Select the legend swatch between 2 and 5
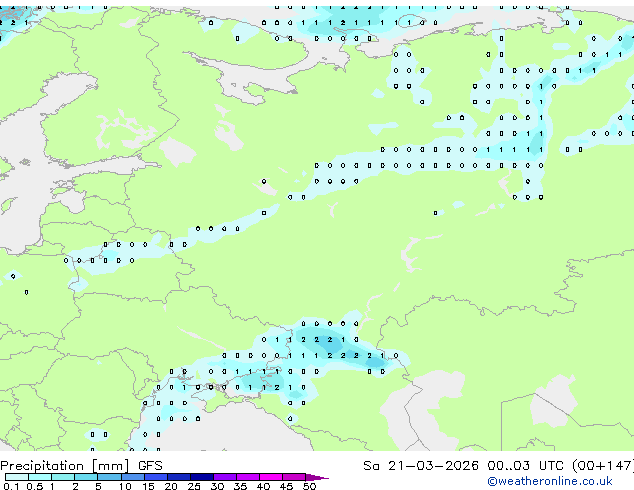Viewport: 634px width, 490px height. (x=86, y=477)
